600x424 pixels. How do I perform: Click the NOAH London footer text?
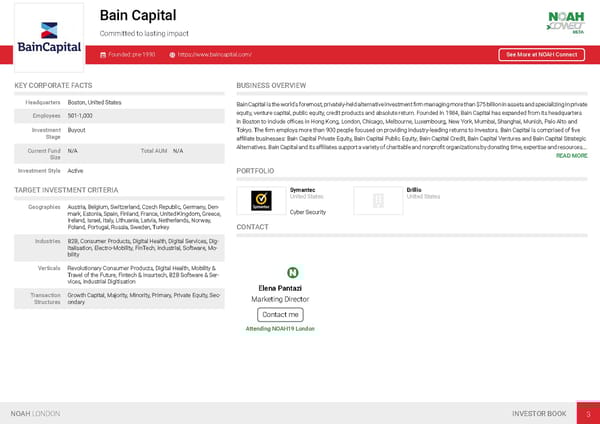(35, 413)
